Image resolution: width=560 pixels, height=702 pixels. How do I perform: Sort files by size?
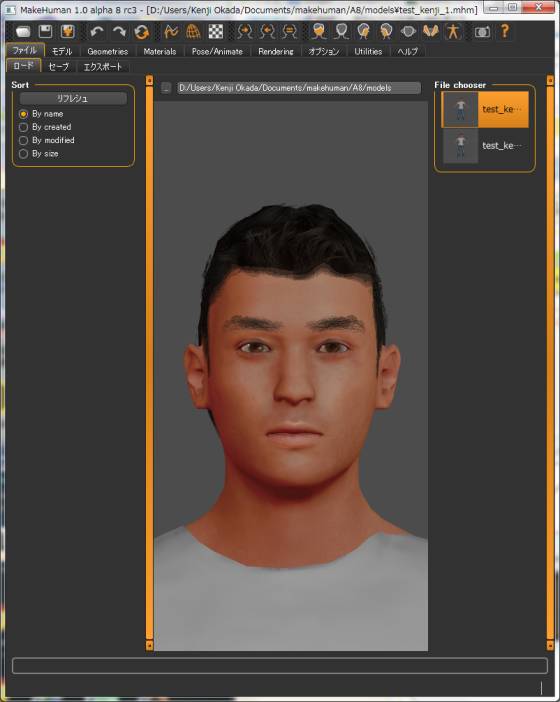39,154
